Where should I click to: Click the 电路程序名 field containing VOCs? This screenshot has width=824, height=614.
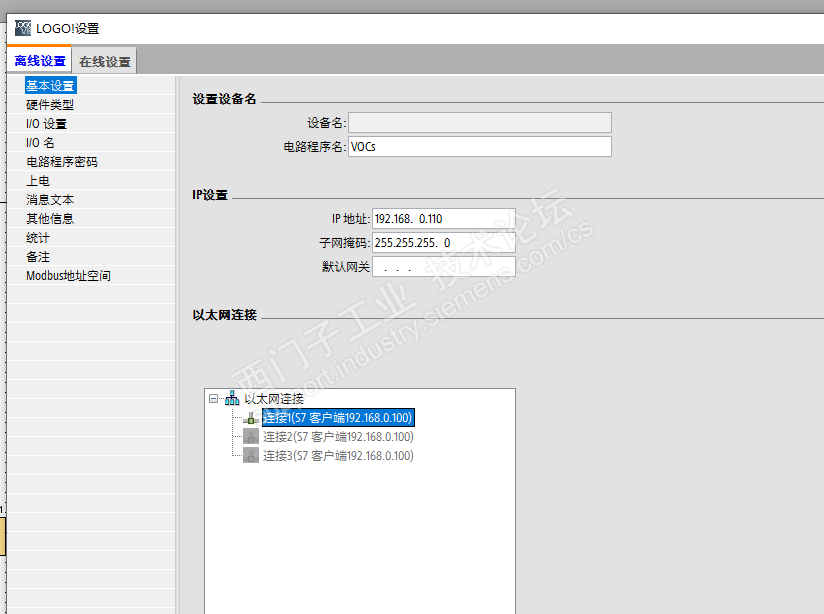click(480, 146)
